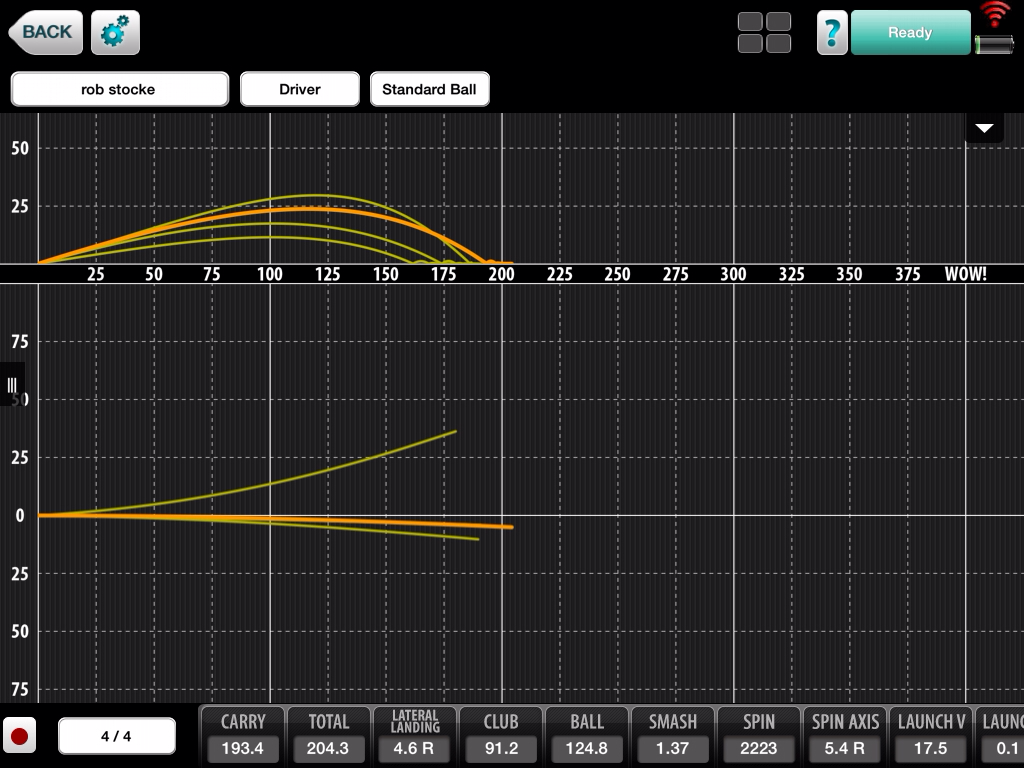Click the orange trajectory line endpoint
1024x768 pixels.
coord(511,527)
